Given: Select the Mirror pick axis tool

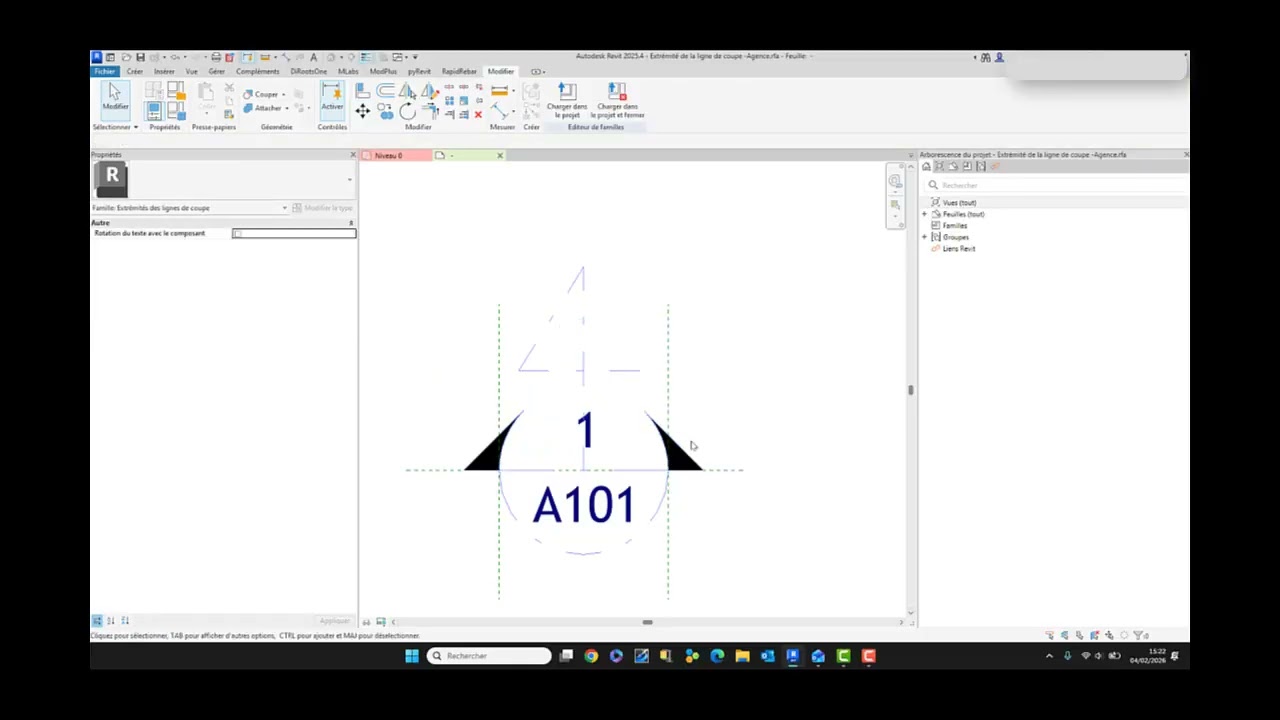Looking at the screenshot, I should pos(407,91).
